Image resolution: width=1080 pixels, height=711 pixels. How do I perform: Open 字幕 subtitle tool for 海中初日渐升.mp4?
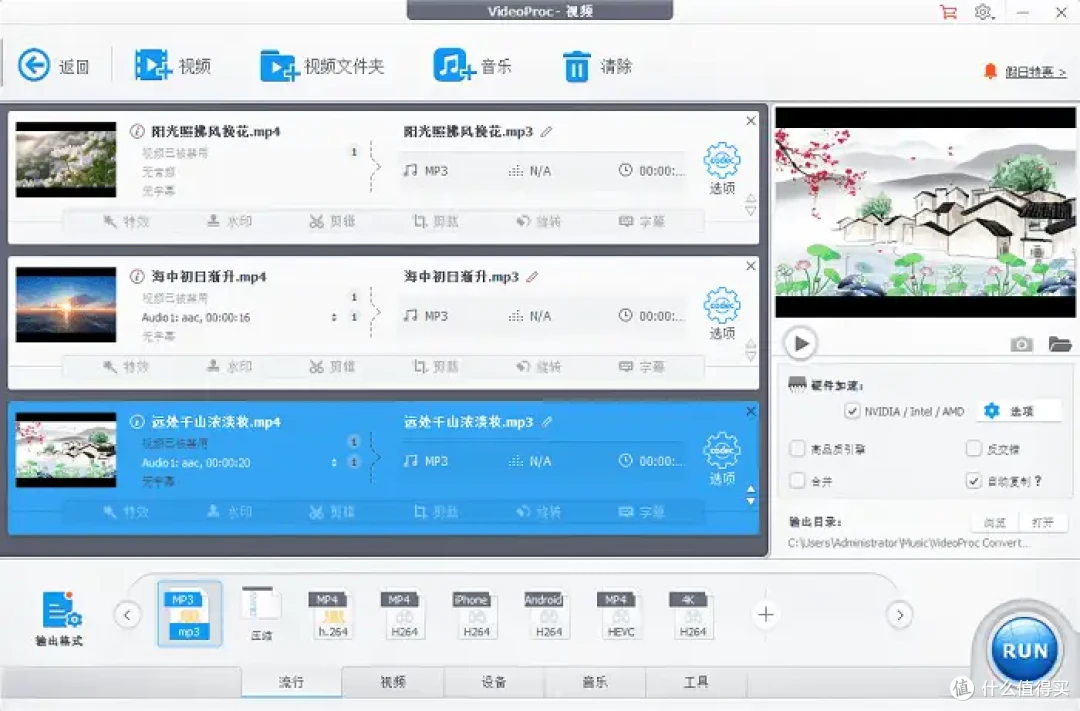pos(641,367)
